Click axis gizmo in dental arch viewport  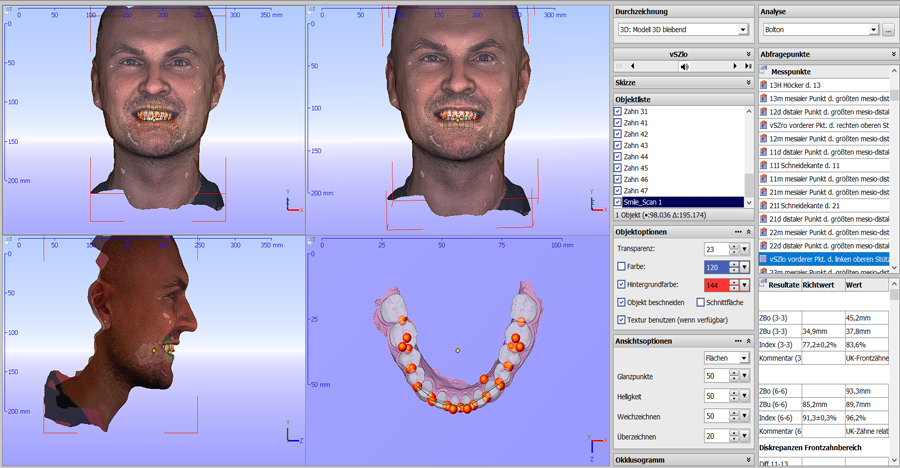click(x=597, y=448)
